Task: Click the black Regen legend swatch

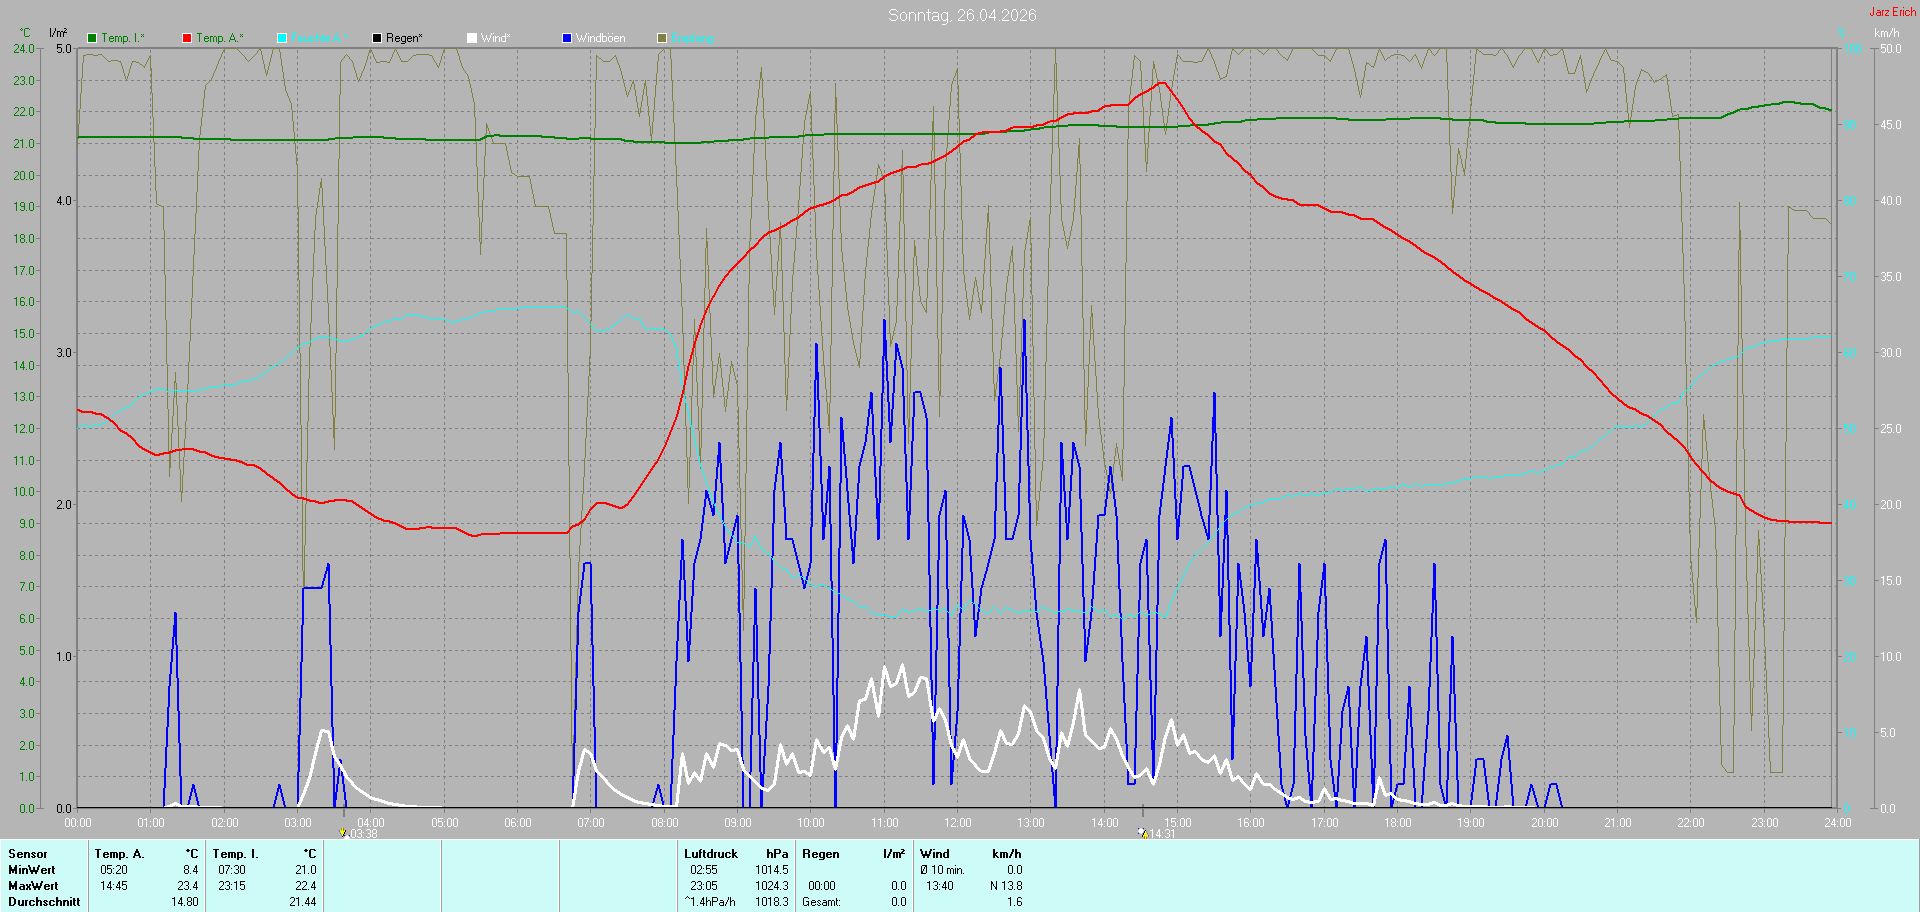Action: [x=377, y=38]
